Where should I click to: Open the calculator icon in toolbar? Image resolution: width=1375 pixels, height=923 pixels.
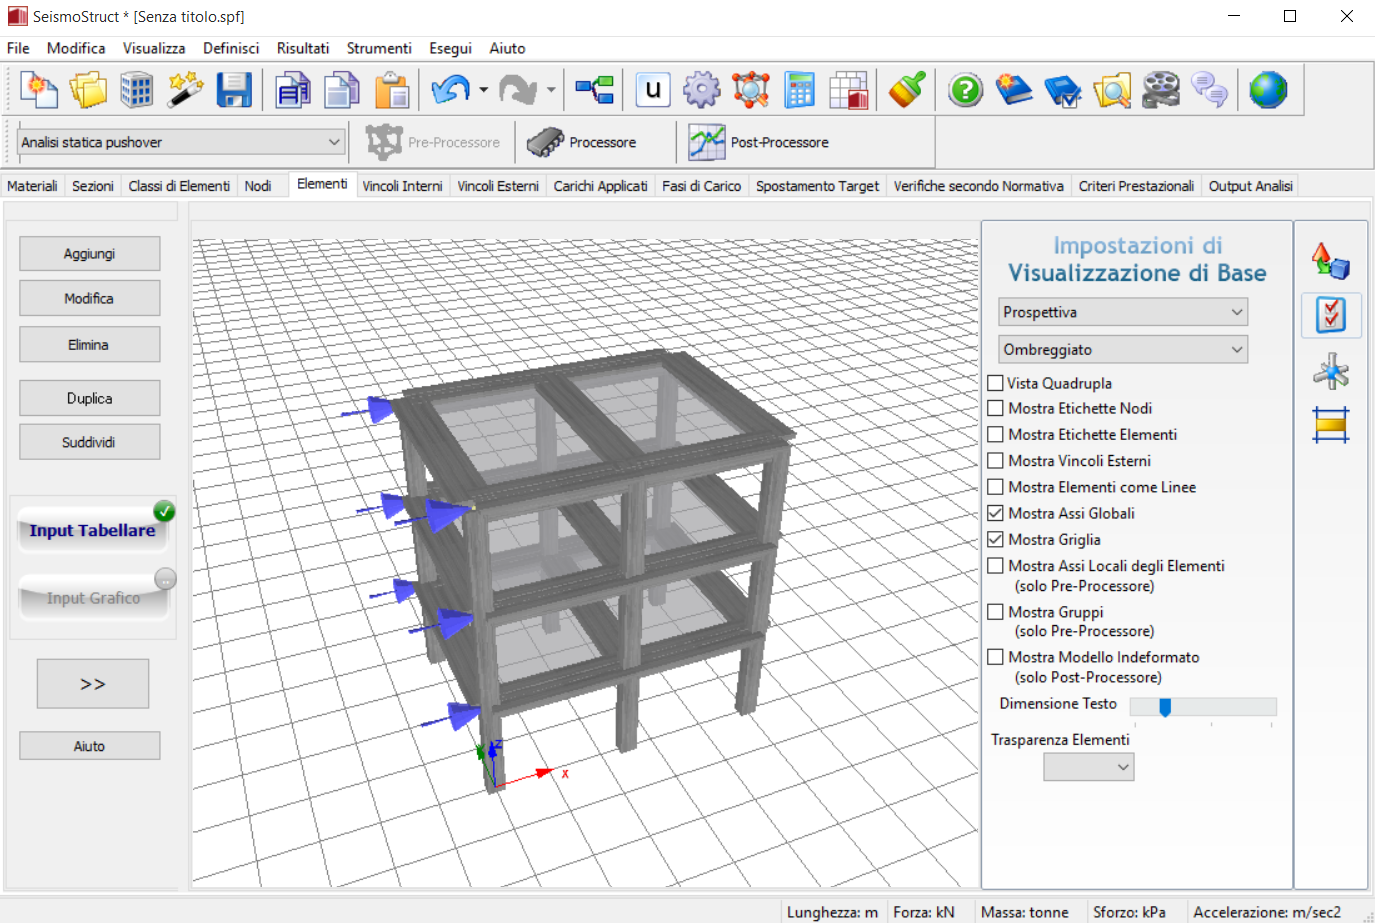pyautogui.click(x=799, y=90)
